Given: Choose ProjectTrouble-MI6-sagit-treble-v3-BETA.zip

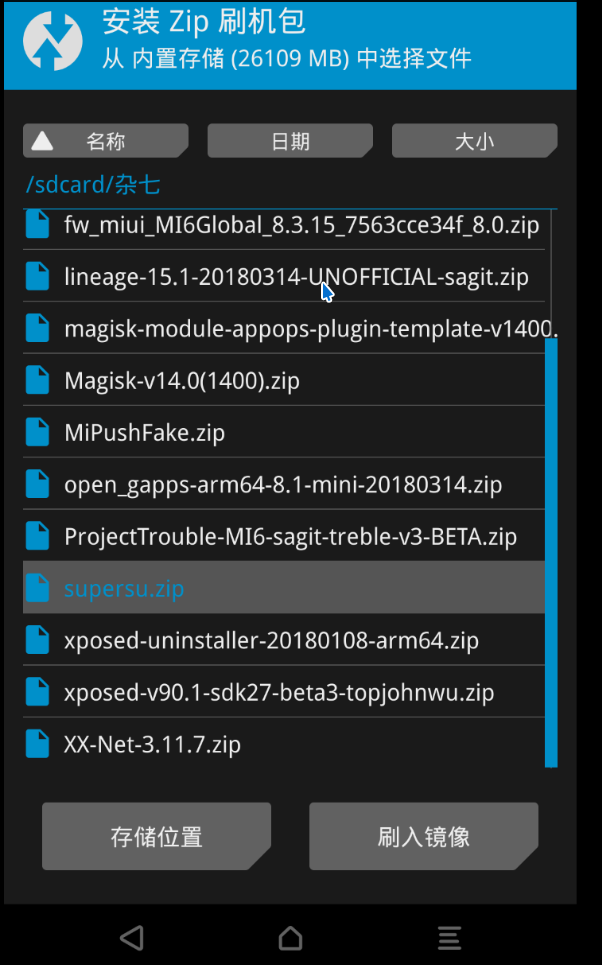Looking at the screenshot, I should (284, 536).
